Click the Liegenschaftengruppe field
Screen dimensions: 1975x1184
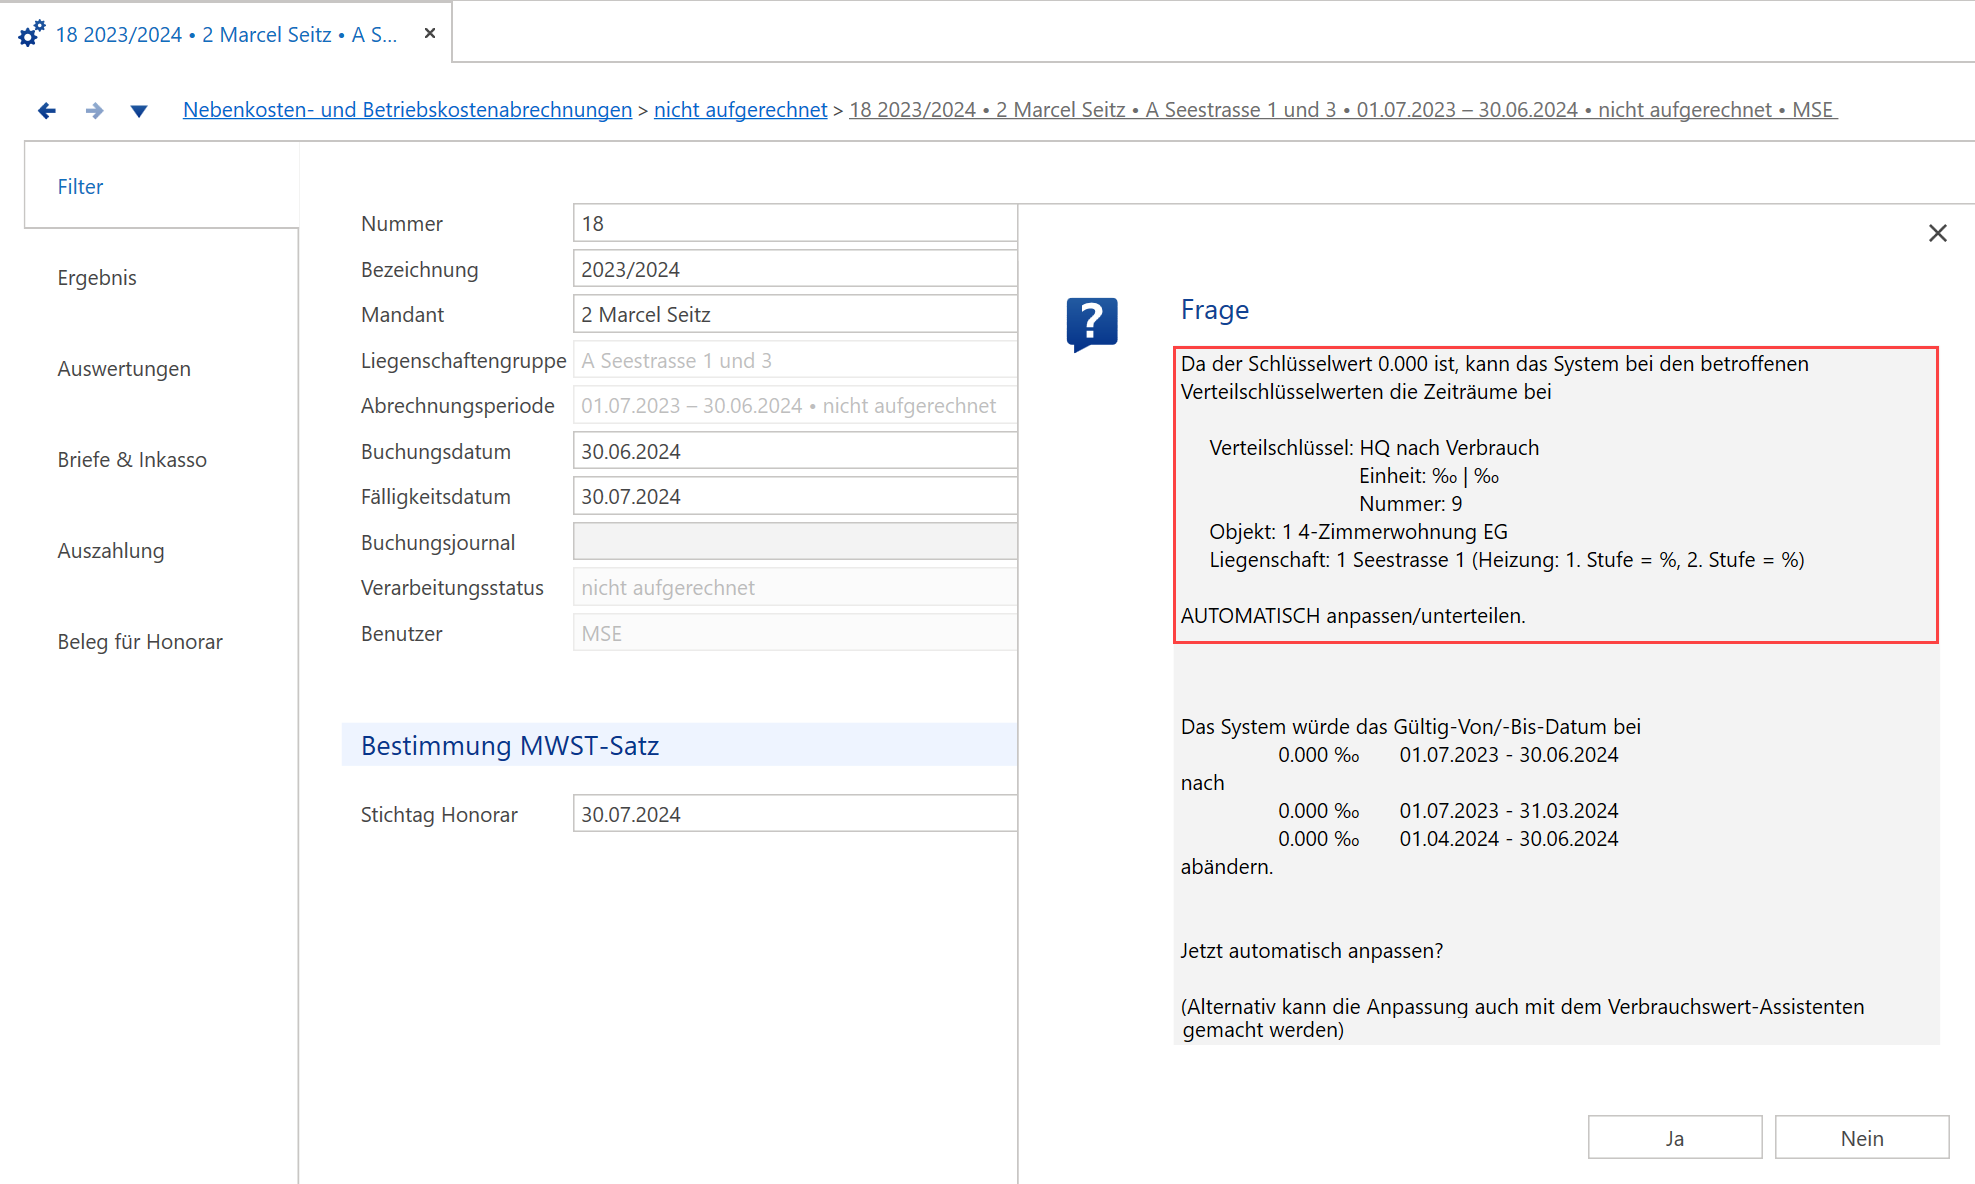(x=795, y=360)
